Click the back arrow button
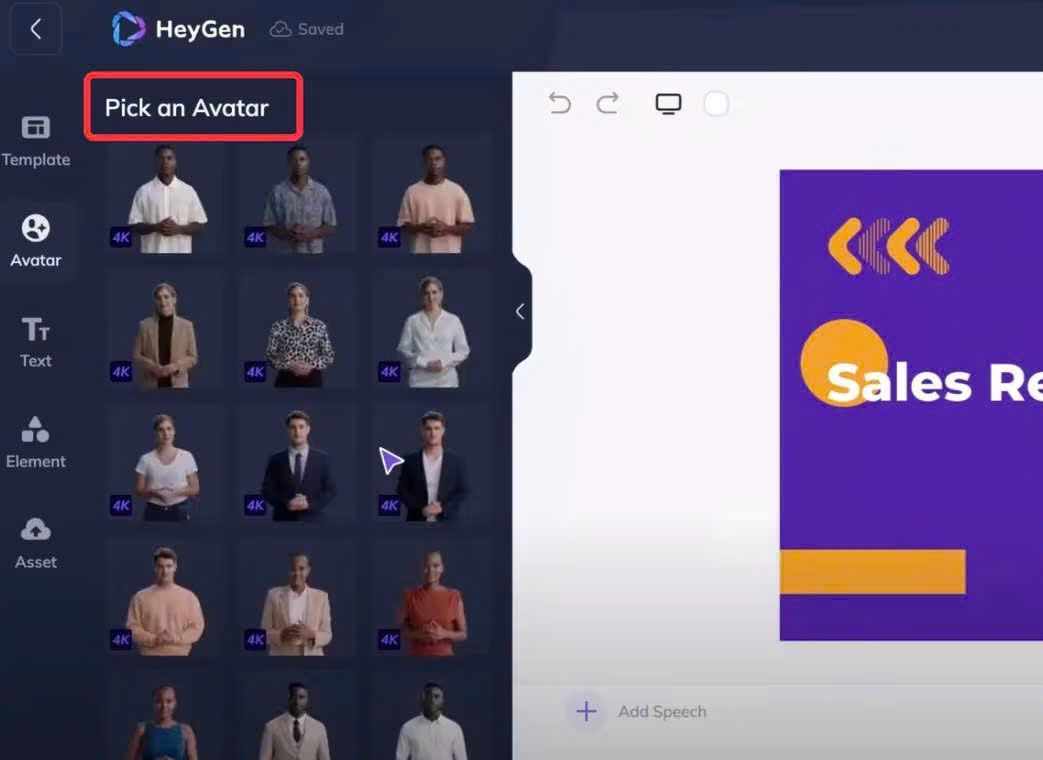This screenshot has height=760, width=1043. pyautogui.click(x=36, y=29)
